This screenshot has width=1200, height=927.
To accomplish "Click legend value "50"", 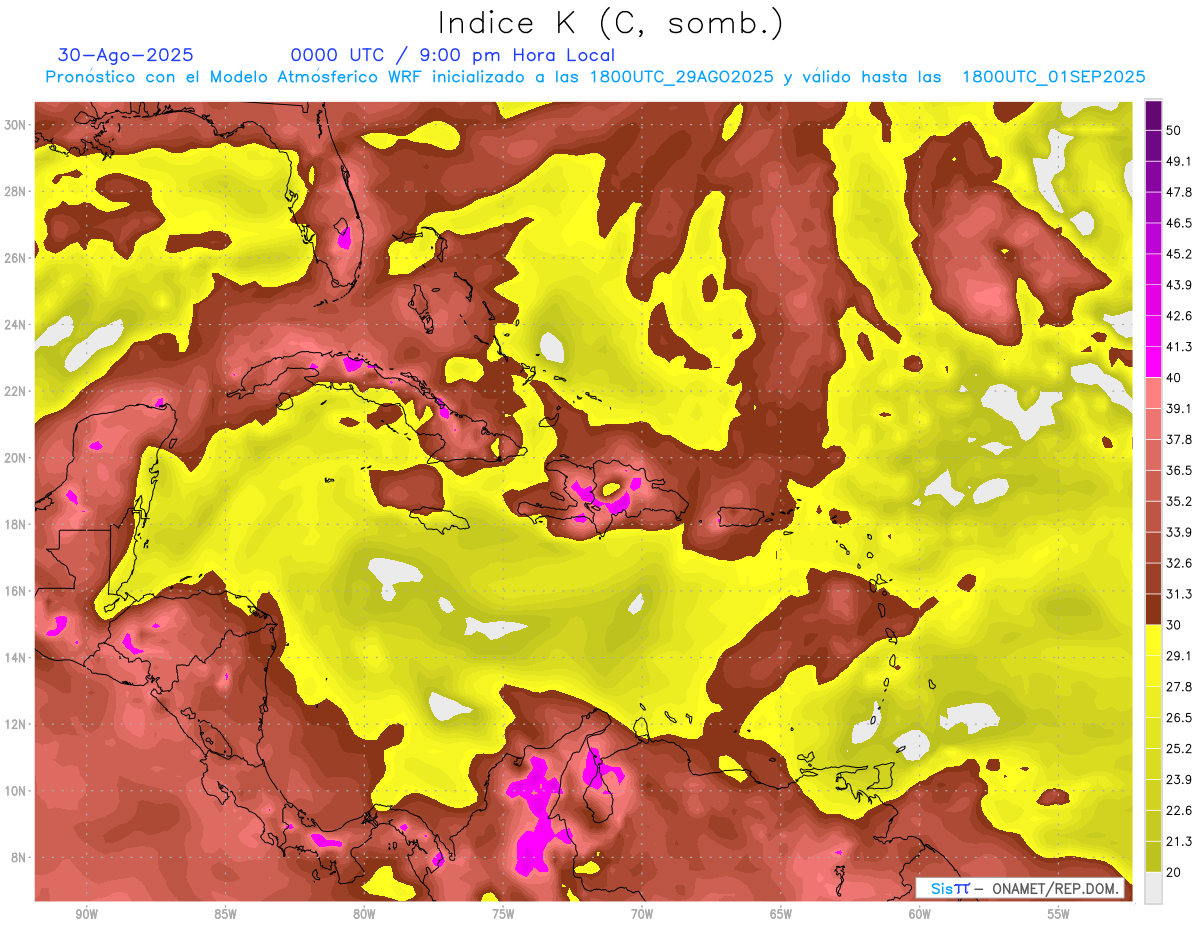I will tap(1175, 131).
